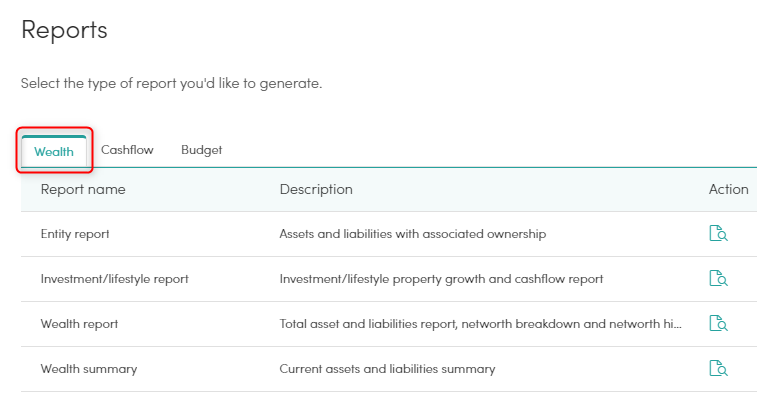
Task: Click the Investment/lifestyle property growth description
Action: coord(441,279)
